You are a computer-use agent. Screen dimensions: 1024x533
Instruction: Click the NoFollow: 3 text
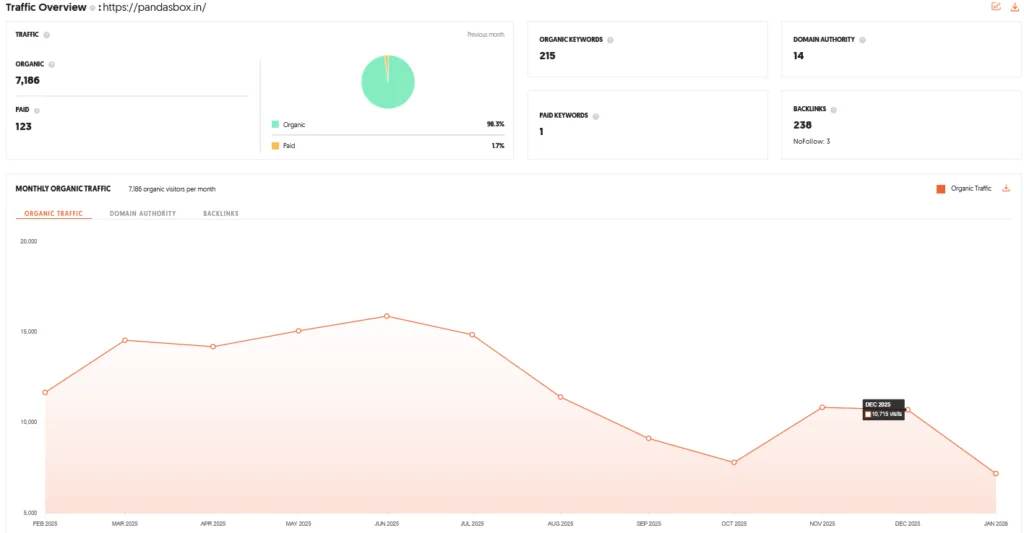tap(812, 141)
